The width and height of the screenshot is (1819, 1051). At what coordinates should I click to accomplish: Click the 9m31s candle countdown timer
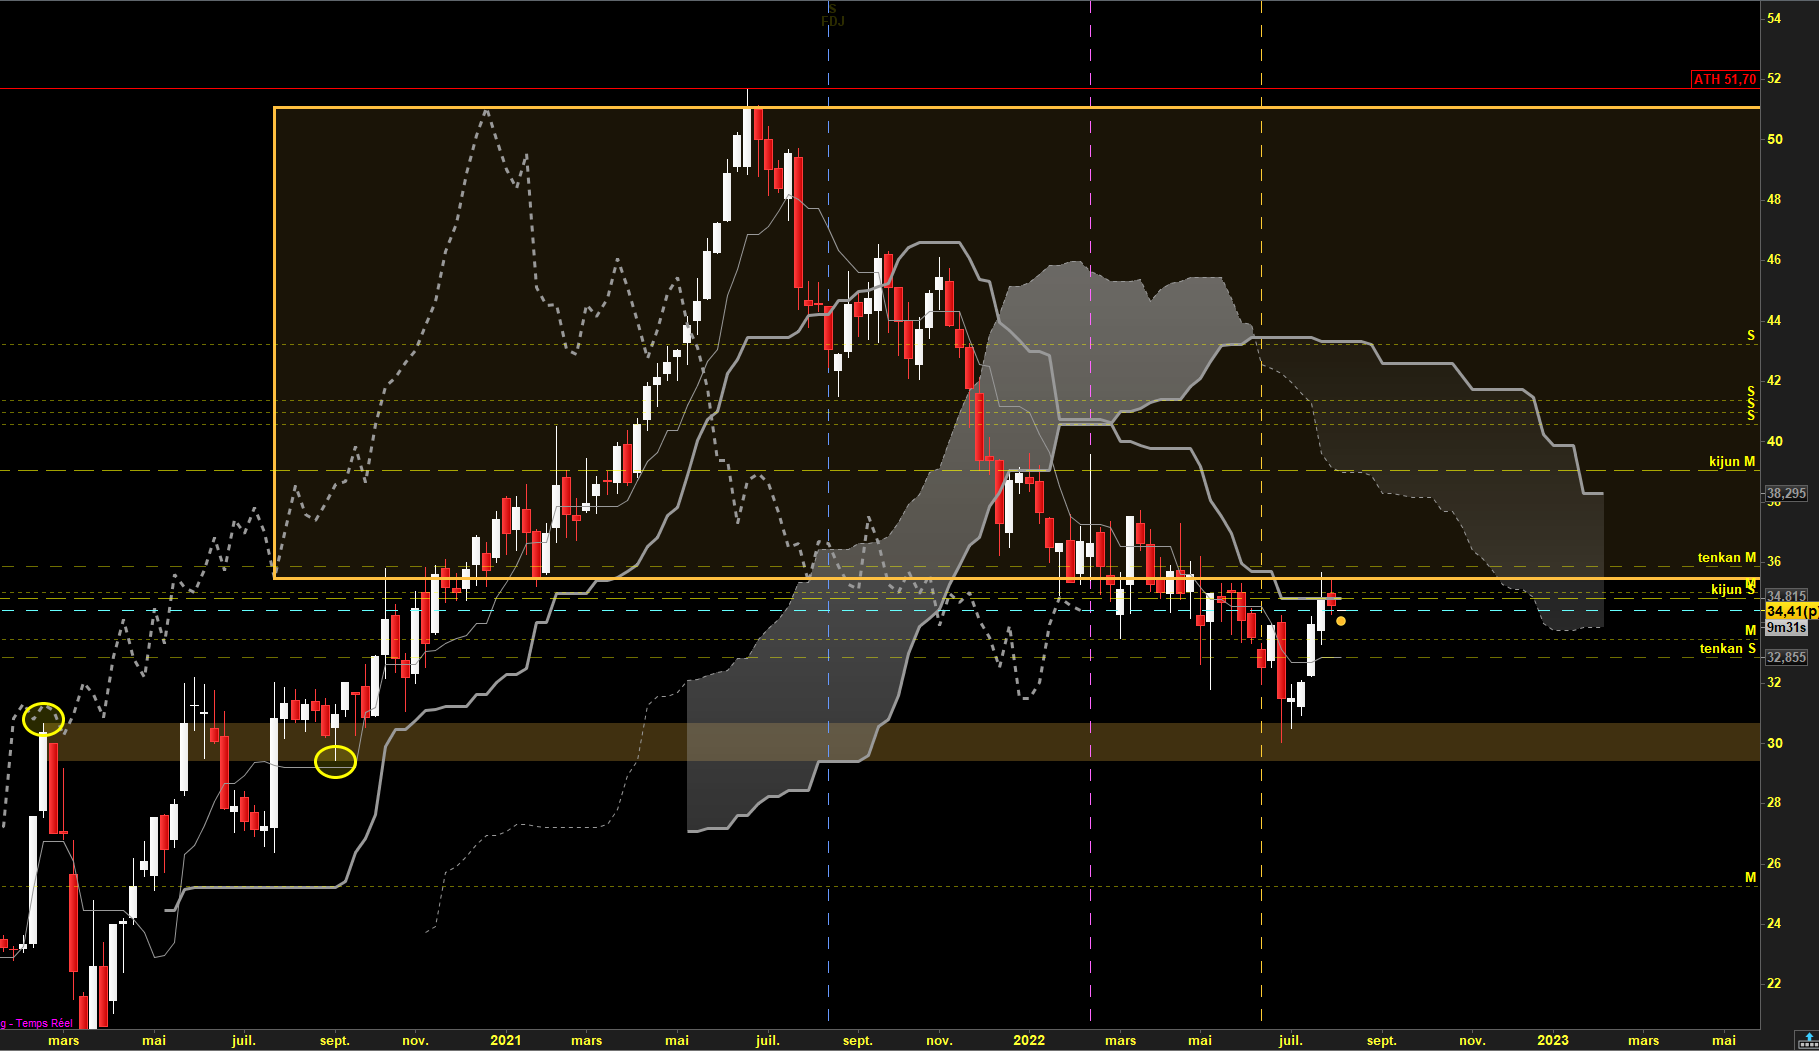[x=1786, y=627]
